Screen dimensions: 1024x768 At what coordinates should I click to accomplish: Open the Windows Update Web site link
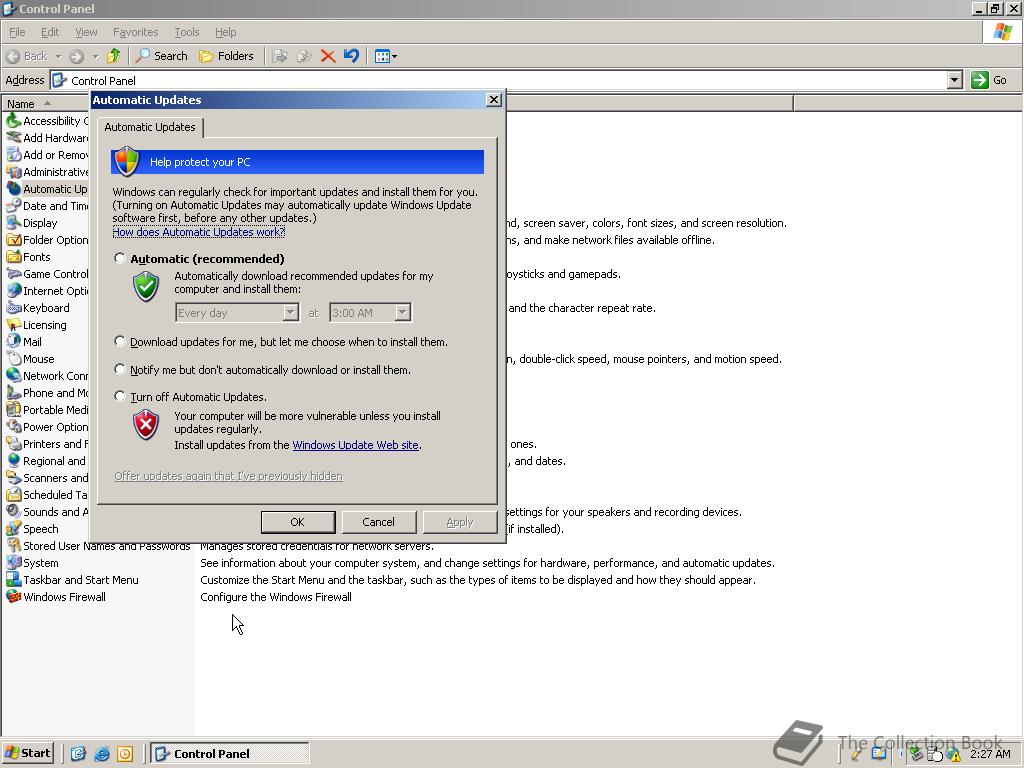coord(355,445)
